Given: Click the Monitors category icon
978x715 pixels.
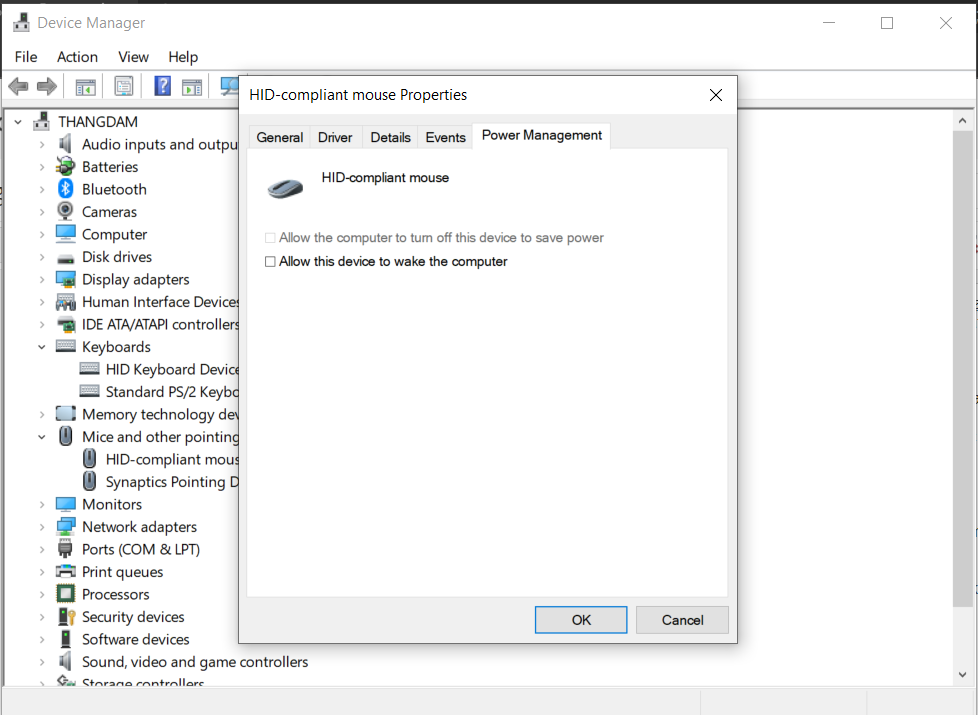Looking at the screenshot, I should pos(65,503).
